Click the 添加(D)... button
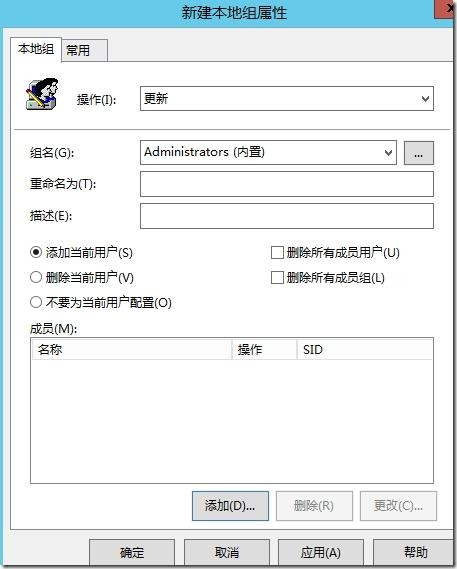This screenshot has height=569, width=457. 230,506
